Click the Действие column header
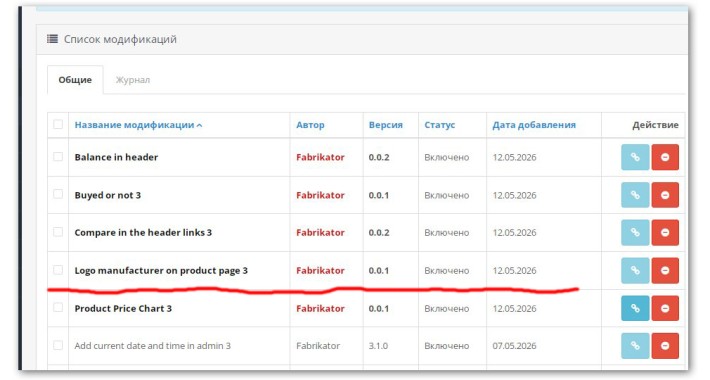Screen dimensions: 710x380 point(655,125)
